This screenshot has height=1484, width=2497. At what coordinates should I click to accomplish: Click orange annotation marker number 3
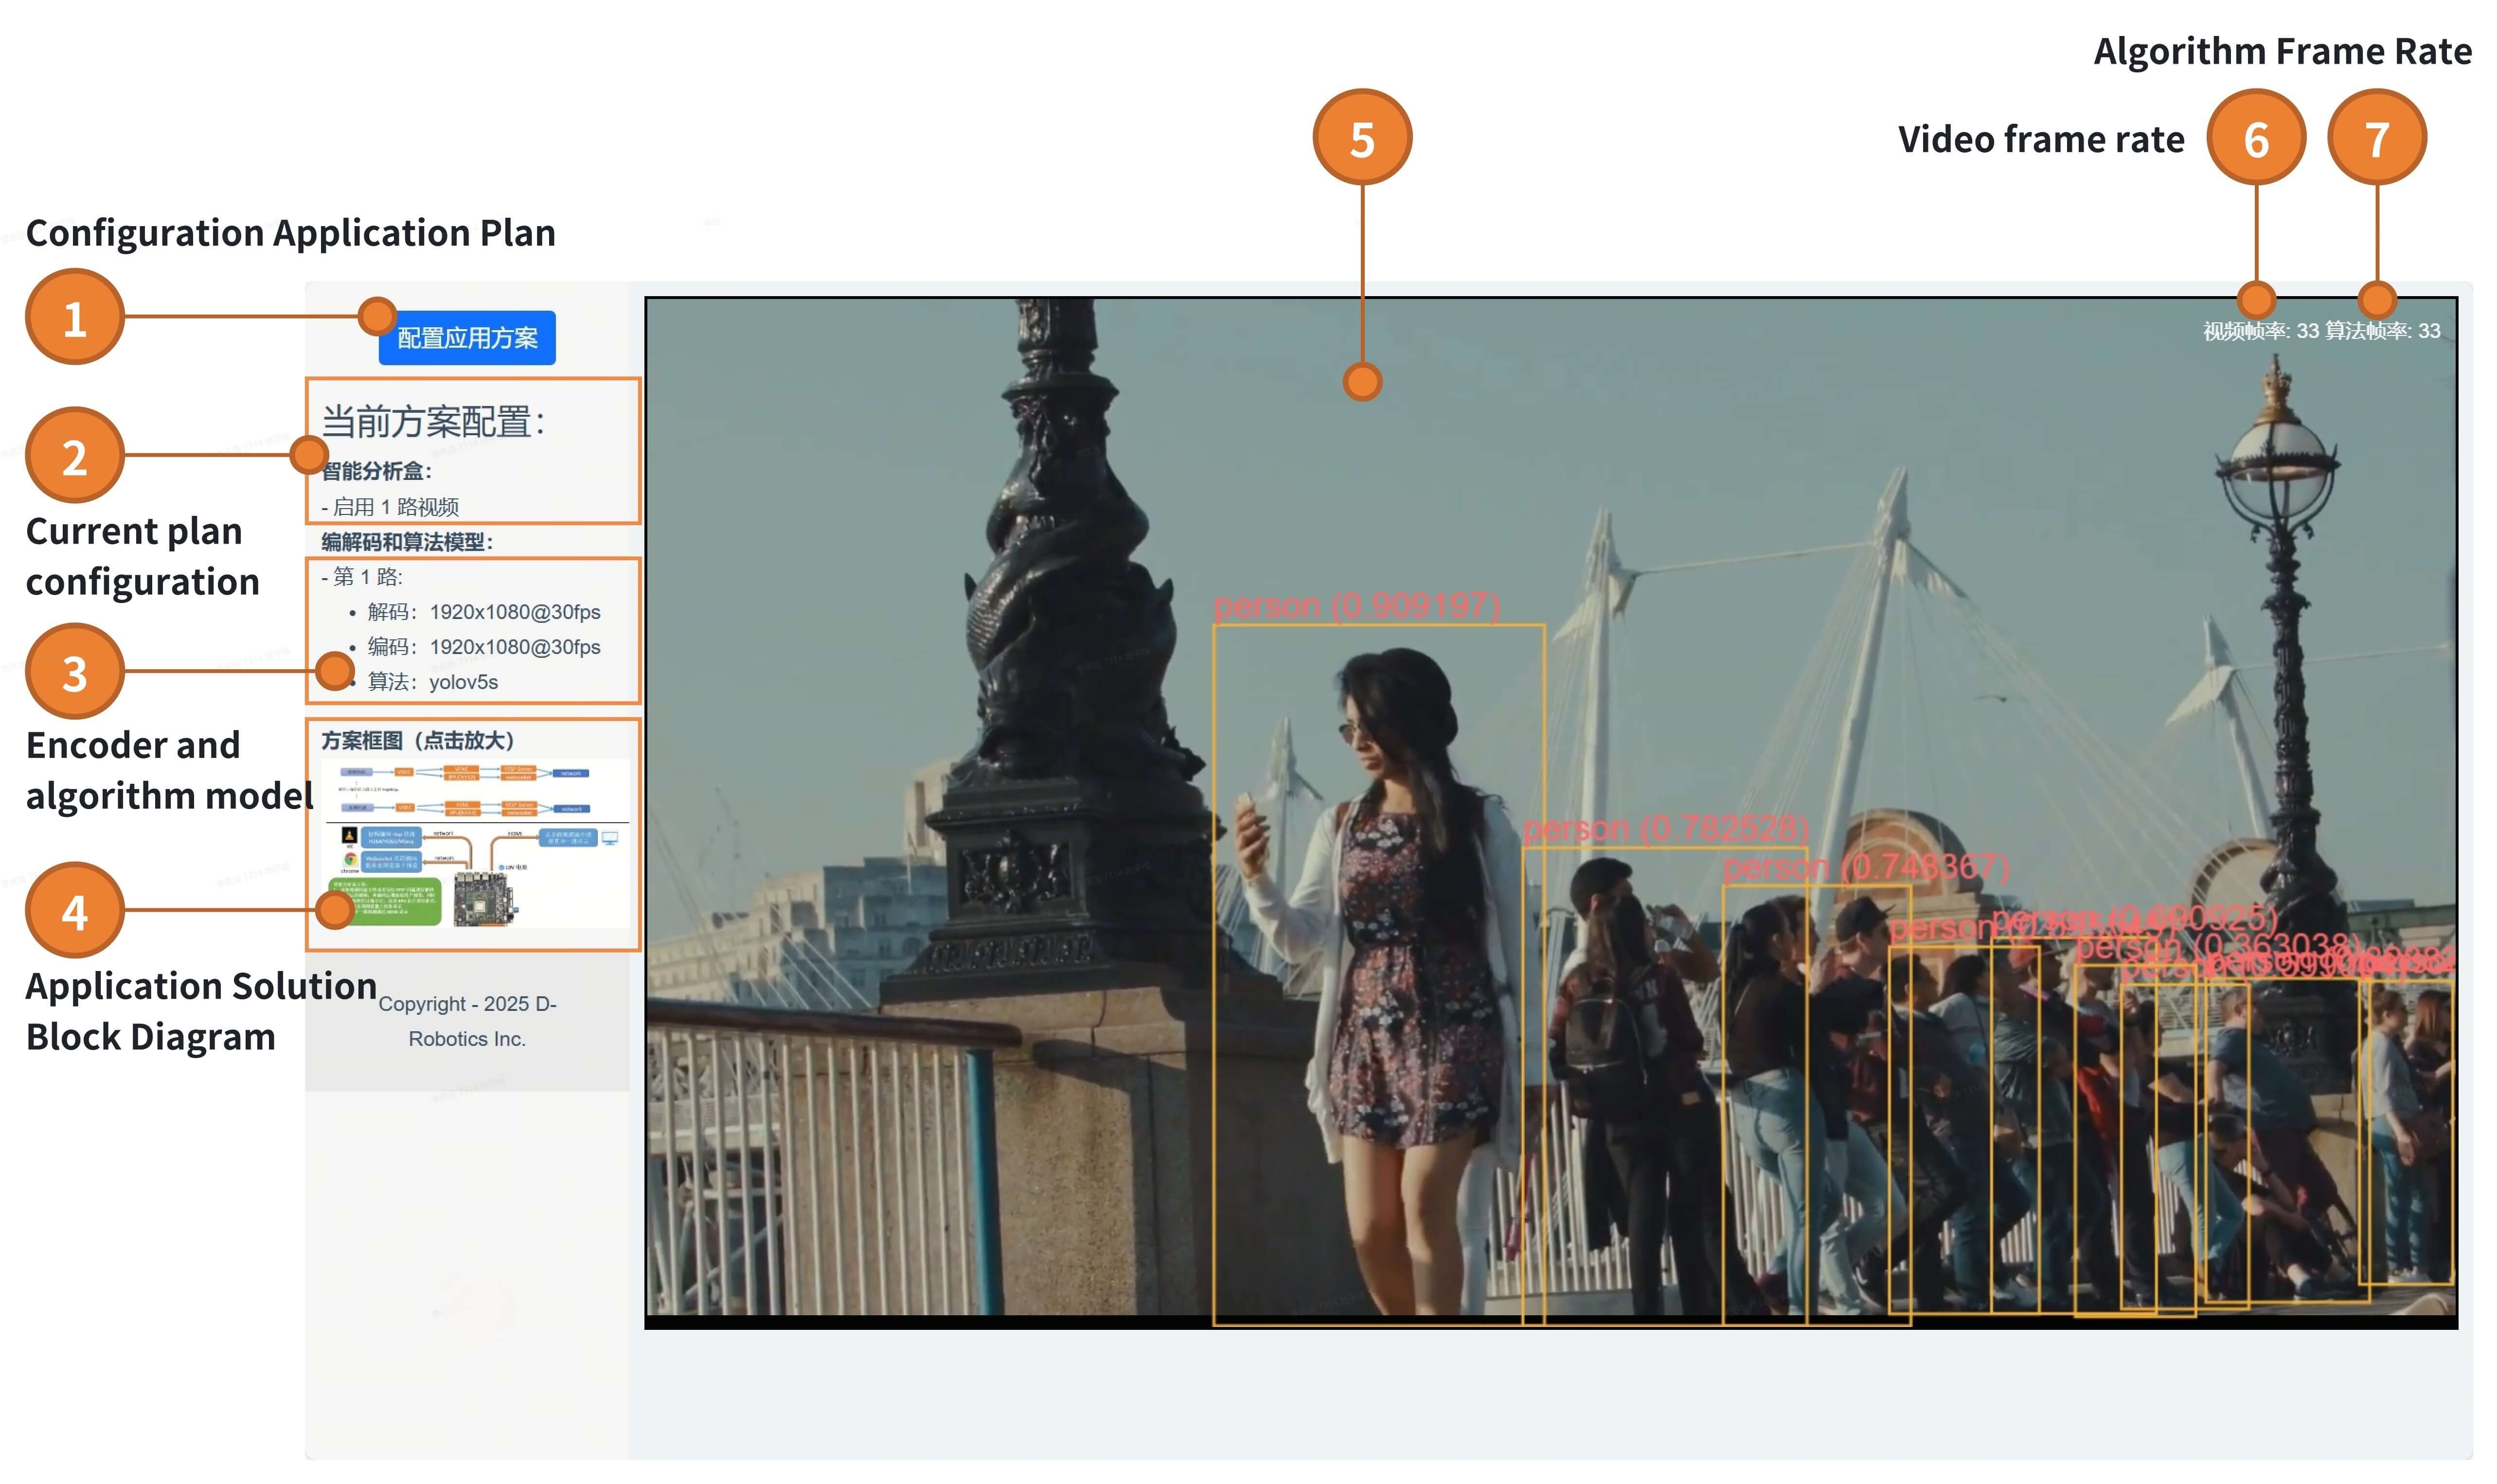(x=75, y=672)
